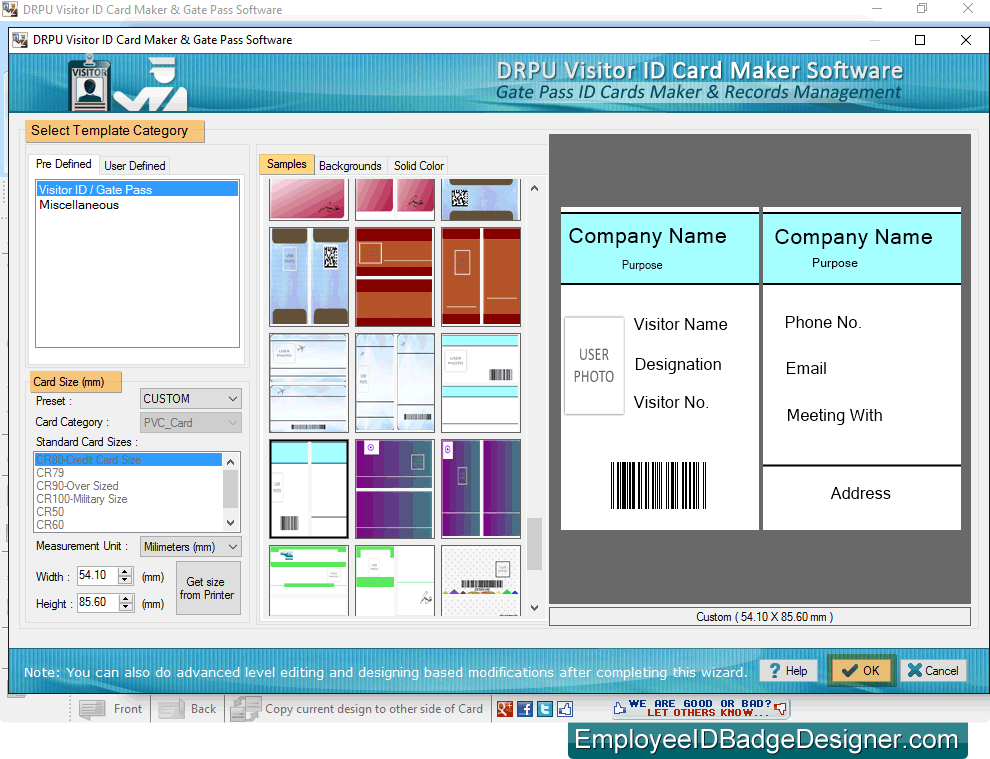Click the Facebook share icon

pyautogui.click(x=525, y=709)
